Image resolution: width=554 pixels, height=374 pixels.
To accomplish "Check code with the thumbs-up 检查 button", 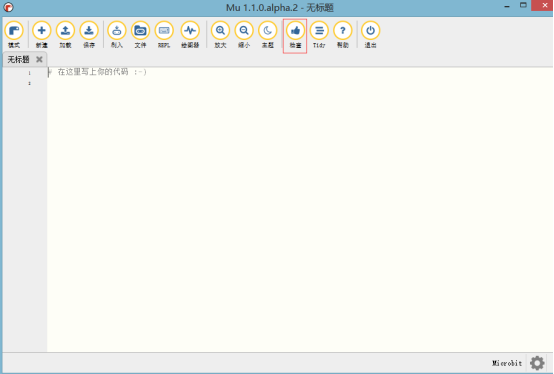I will [x=295, y=36].
